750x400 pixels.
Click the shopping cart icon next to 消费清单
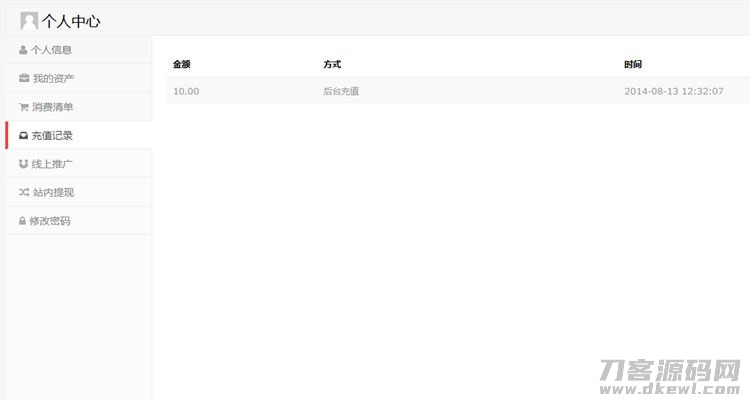point(24,107)
